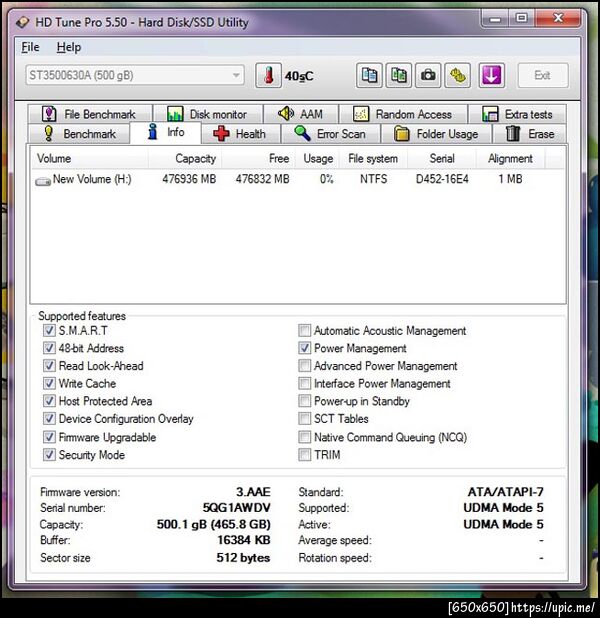Open the Folder Usage tab
Viewport: 600px width, 618px height.
tap(436, 134)
